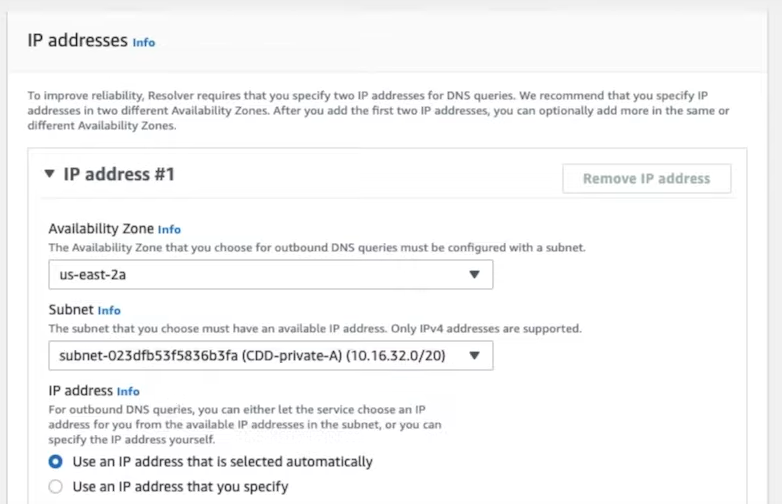Click the IP address field label
The width and height of the screenshot is (782, 504).
tap(80, 390)
